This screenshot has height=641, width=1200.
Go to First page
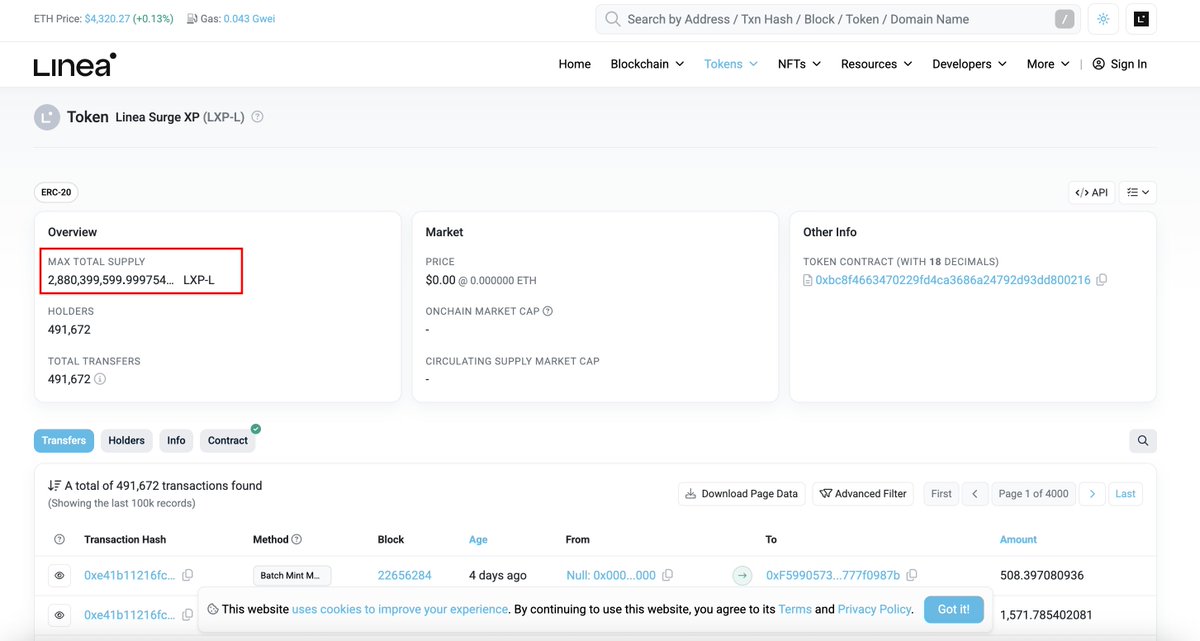pyautogui.click(x=941, y=493)
